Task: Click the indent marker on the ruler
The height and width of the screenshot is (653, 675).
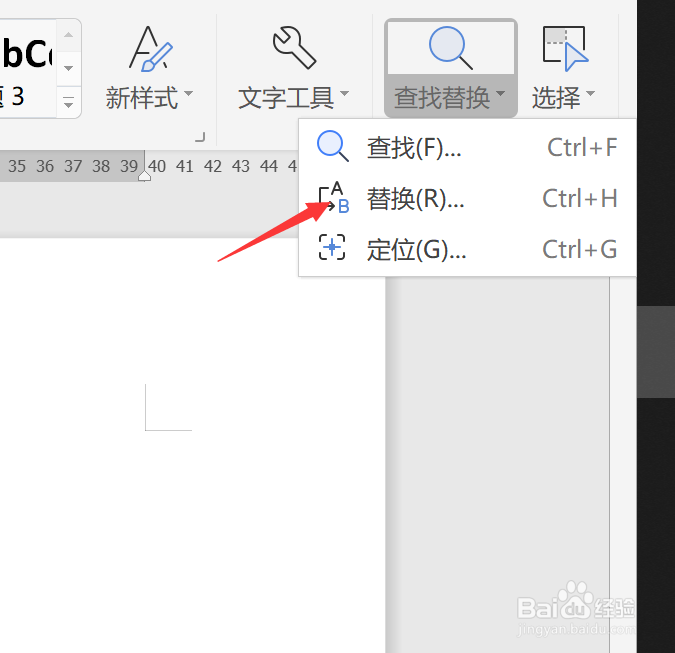Action: [145, 176]
